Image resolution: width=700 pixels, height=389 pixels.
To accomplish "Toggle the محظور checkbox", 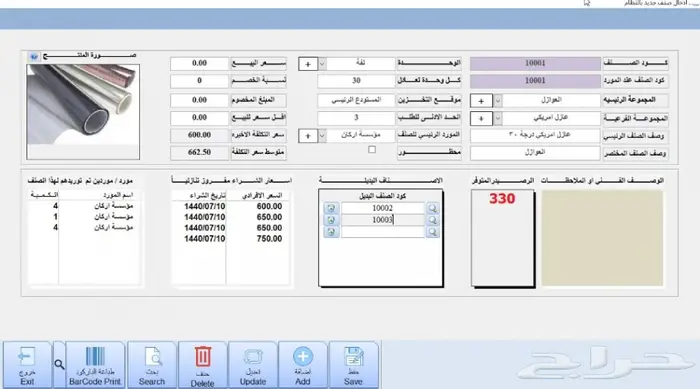I will click(372, 150).
